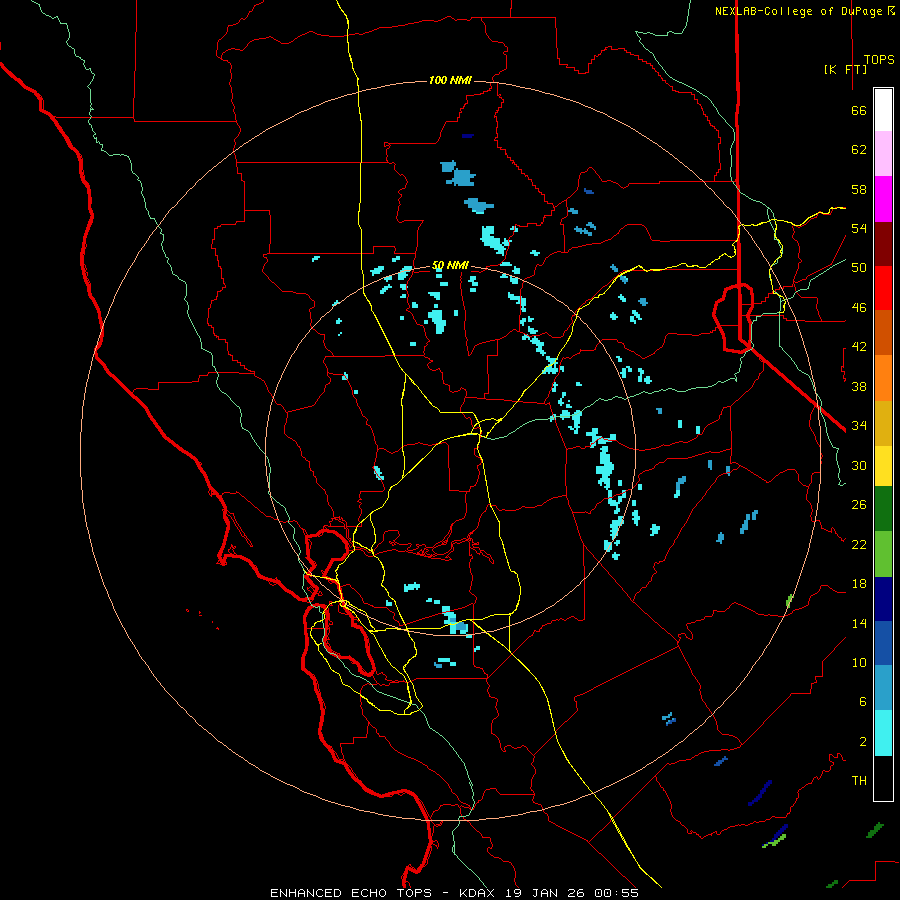
Task: Click the "TH" legend label
Action: [859, 781]
